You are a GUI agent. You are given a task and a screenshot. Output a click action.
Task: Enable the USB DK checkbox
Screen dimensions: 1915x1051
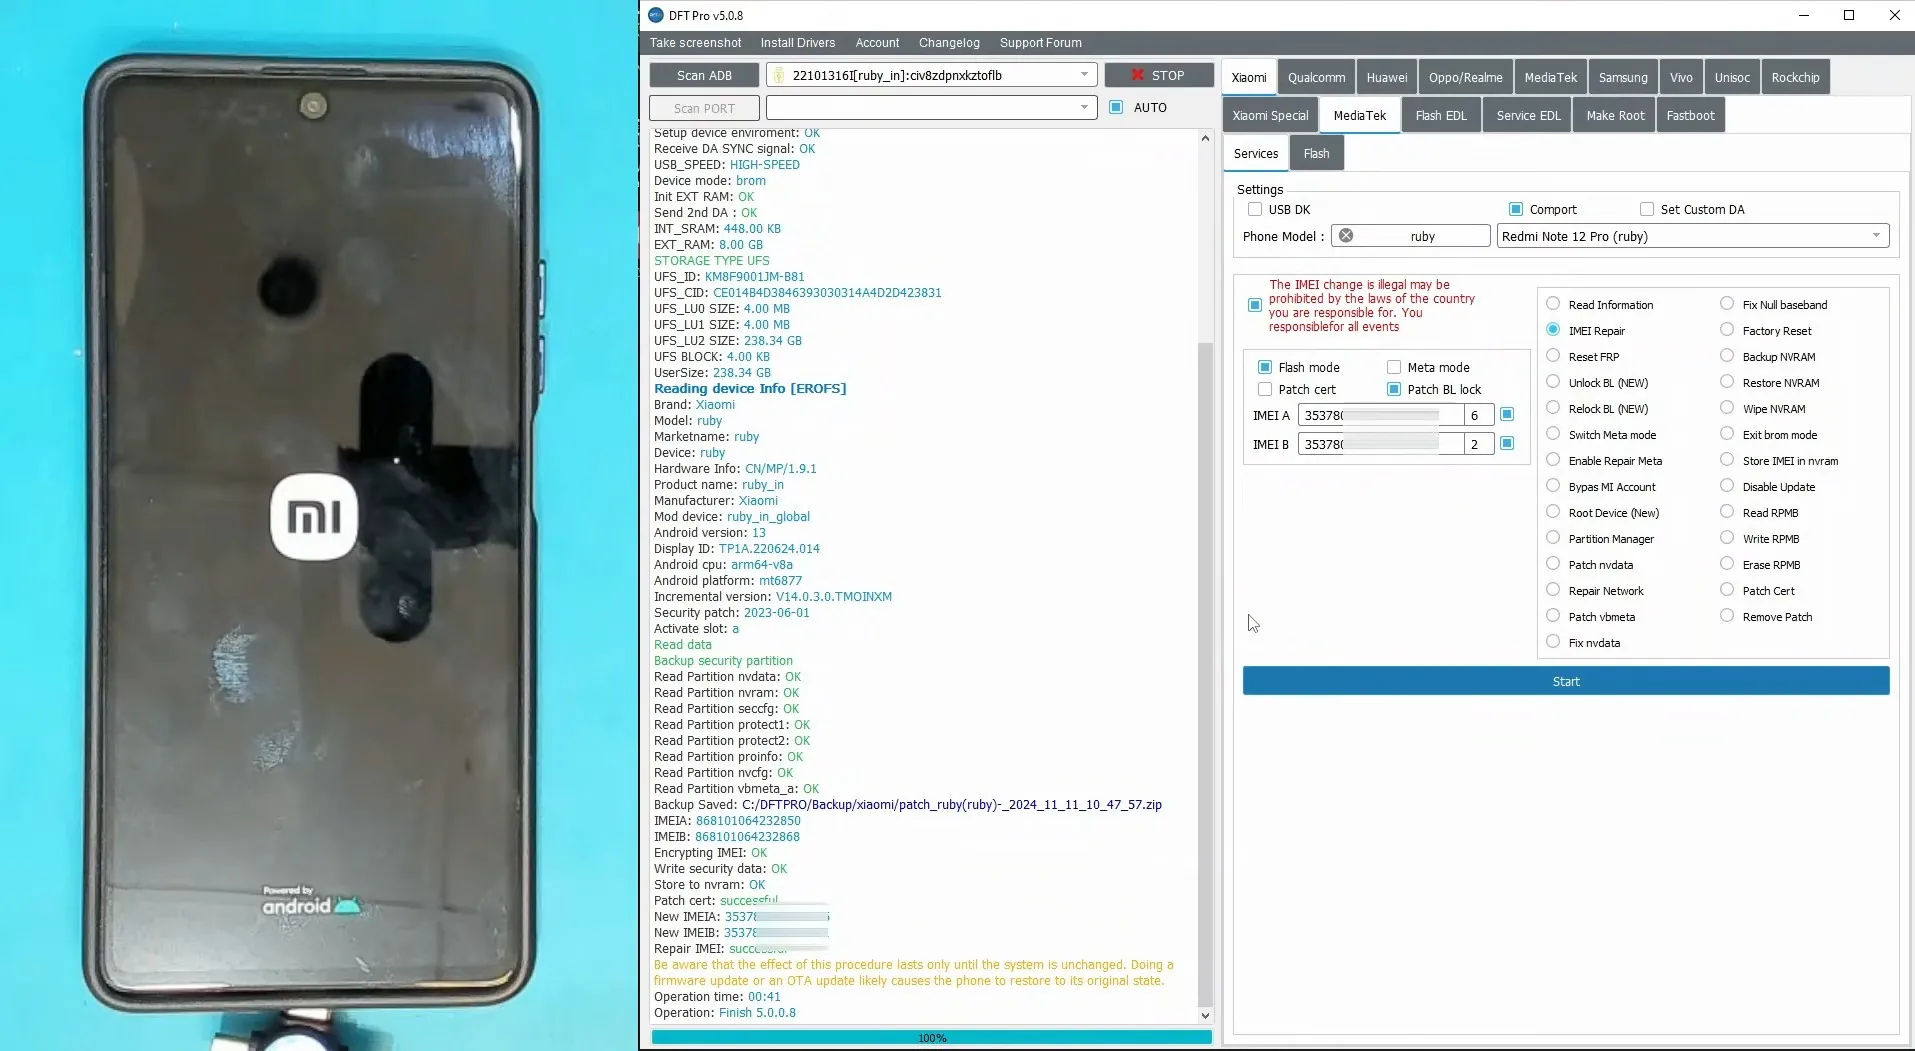[1255, 209]
